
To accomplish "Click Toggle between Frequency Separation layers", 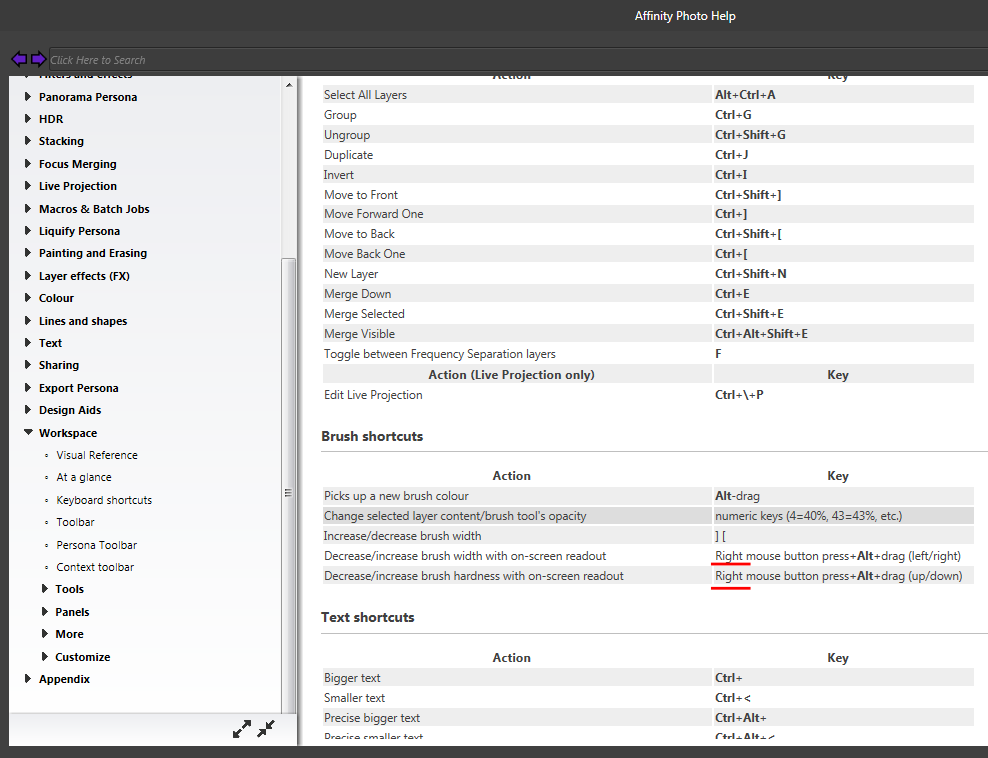I will click(439, 354).
